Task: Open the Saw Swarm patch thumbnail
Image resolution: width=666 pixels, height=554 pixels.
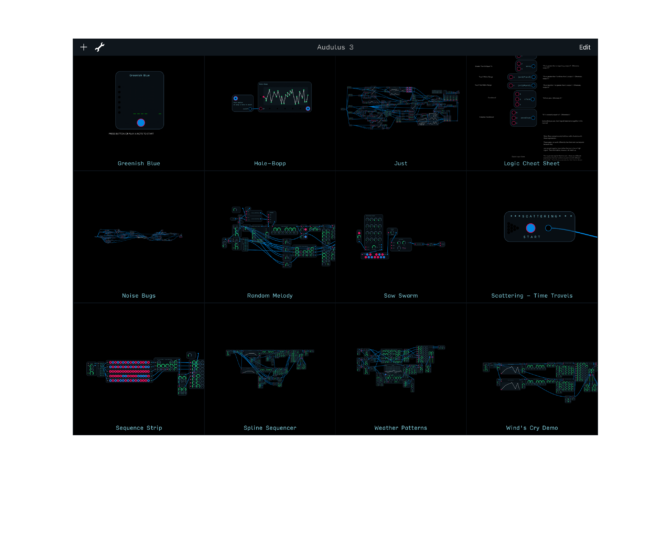Action: coord(401,237)
